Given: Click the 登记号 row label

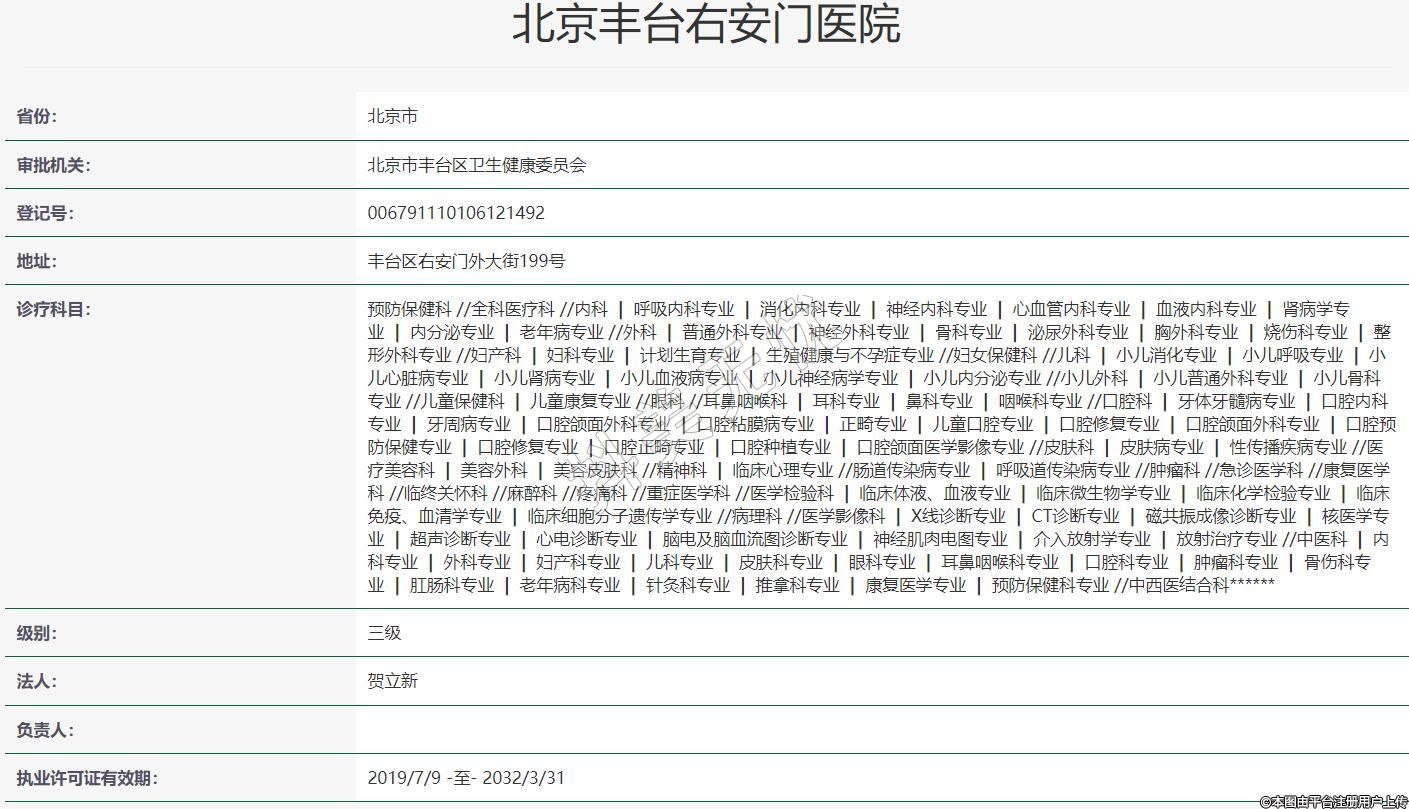Looking at the screenshot, I should coord(45,213).
